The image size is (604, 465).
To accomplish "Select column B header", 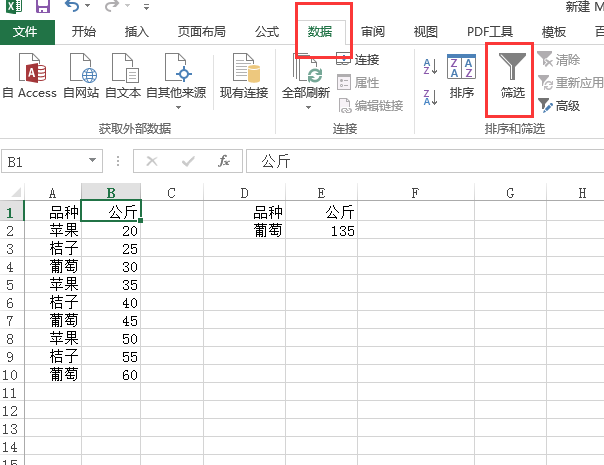I will point(111,193).
